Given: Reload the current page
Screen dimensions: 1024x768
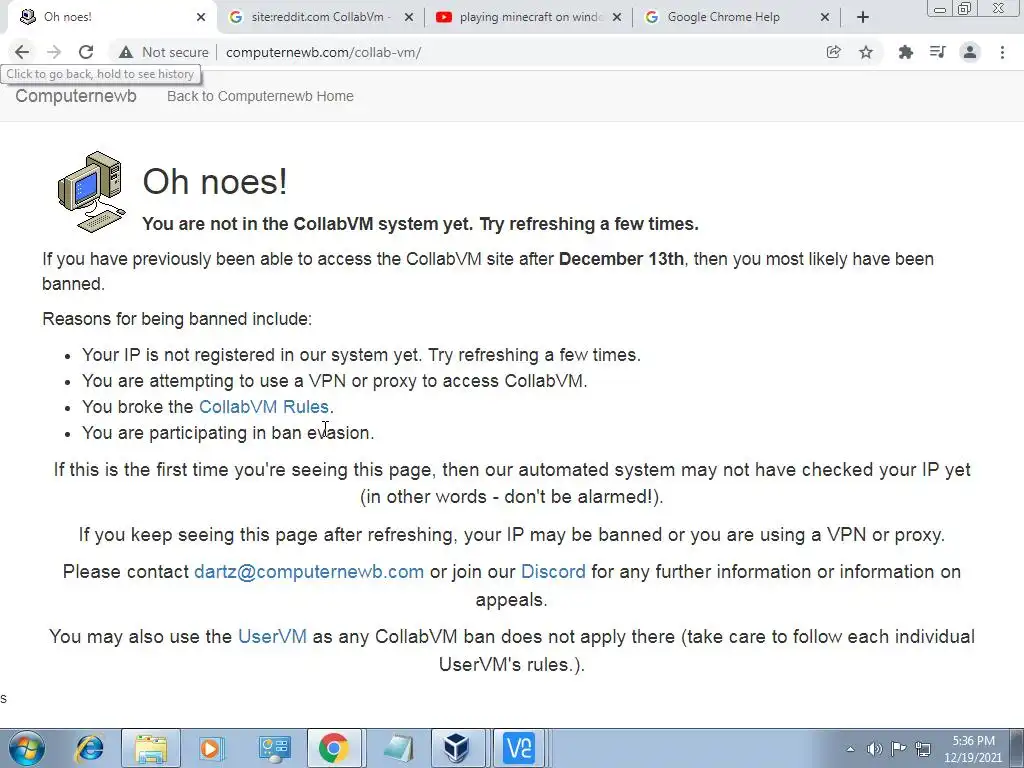Looking at the screenshot, I should (x=86, y=52).
